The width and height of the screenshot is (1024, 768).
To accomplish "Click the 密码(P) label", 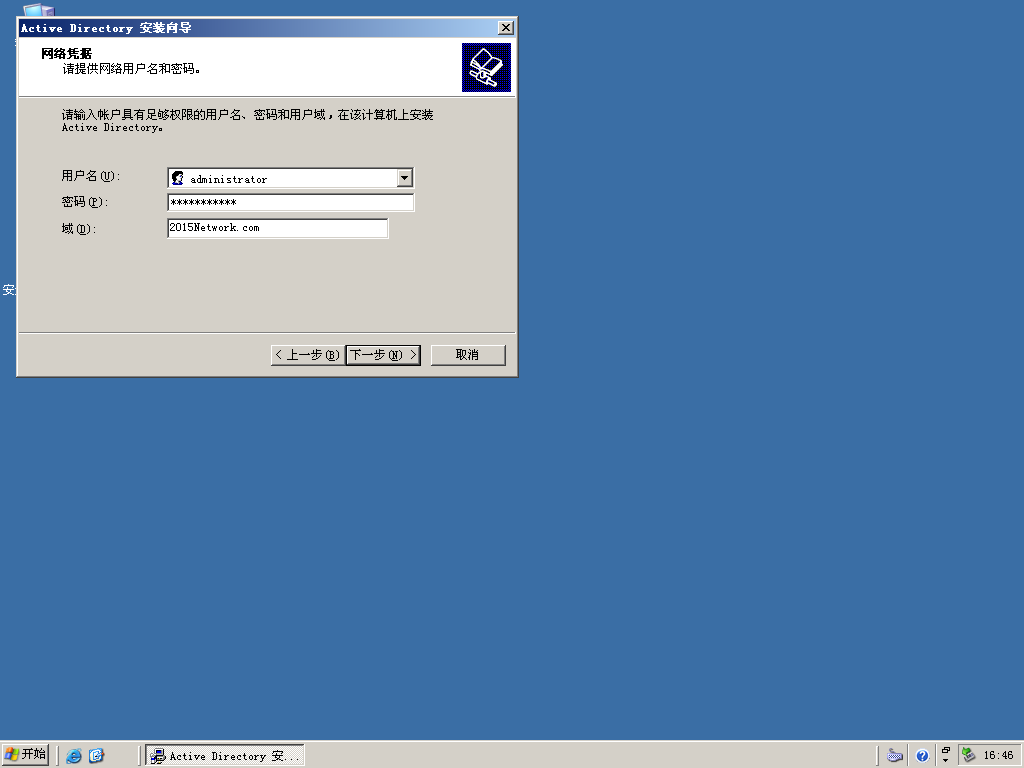I will click(x=85, y=202).
